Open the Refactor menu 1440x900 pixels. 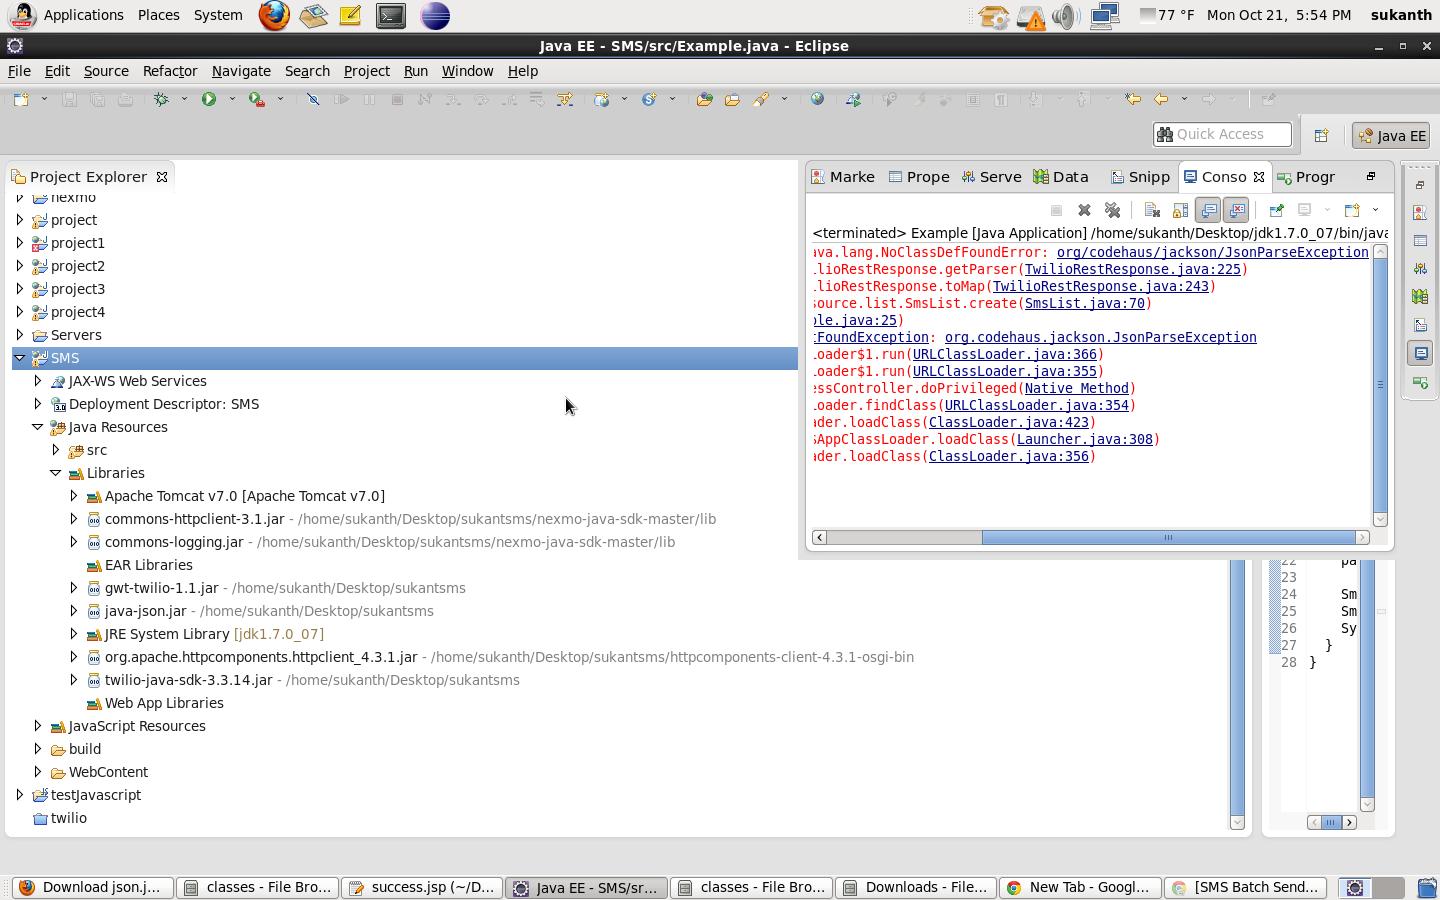point(170,71)
